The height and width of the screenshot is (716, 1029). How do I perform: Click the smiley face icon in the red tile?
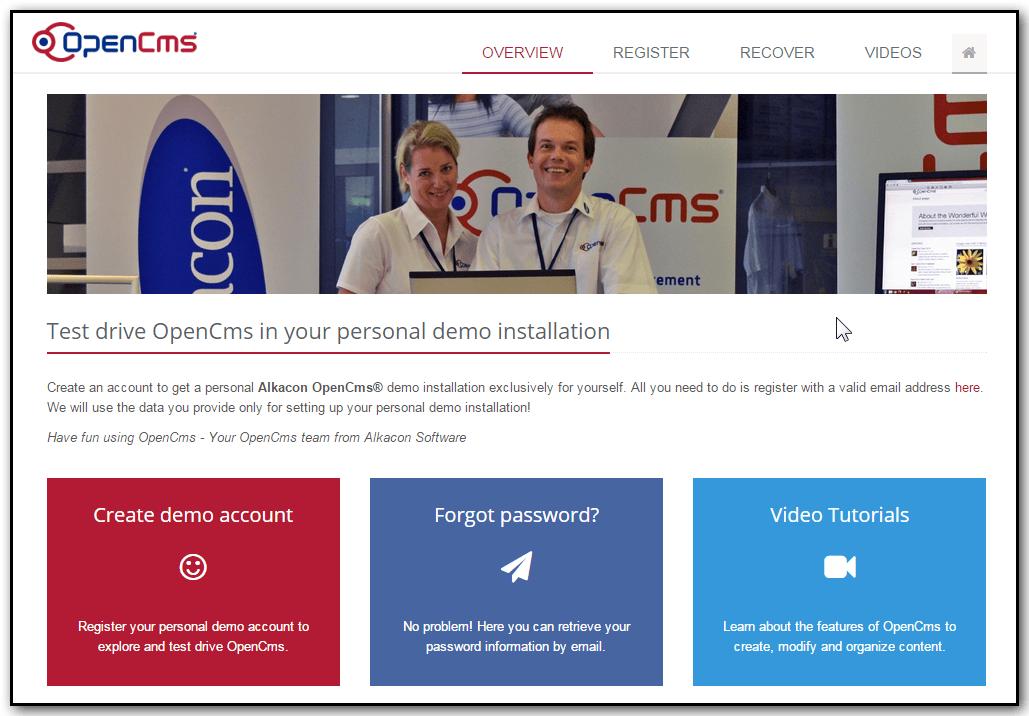tap(193, 567)
